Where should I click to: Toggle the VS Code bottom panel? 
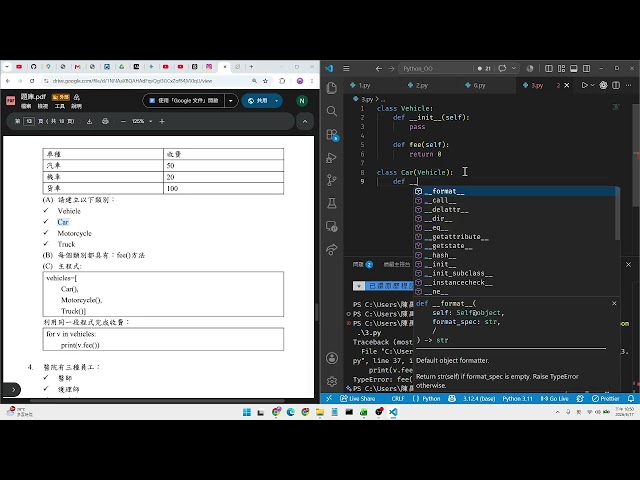(x=574, y=68)
